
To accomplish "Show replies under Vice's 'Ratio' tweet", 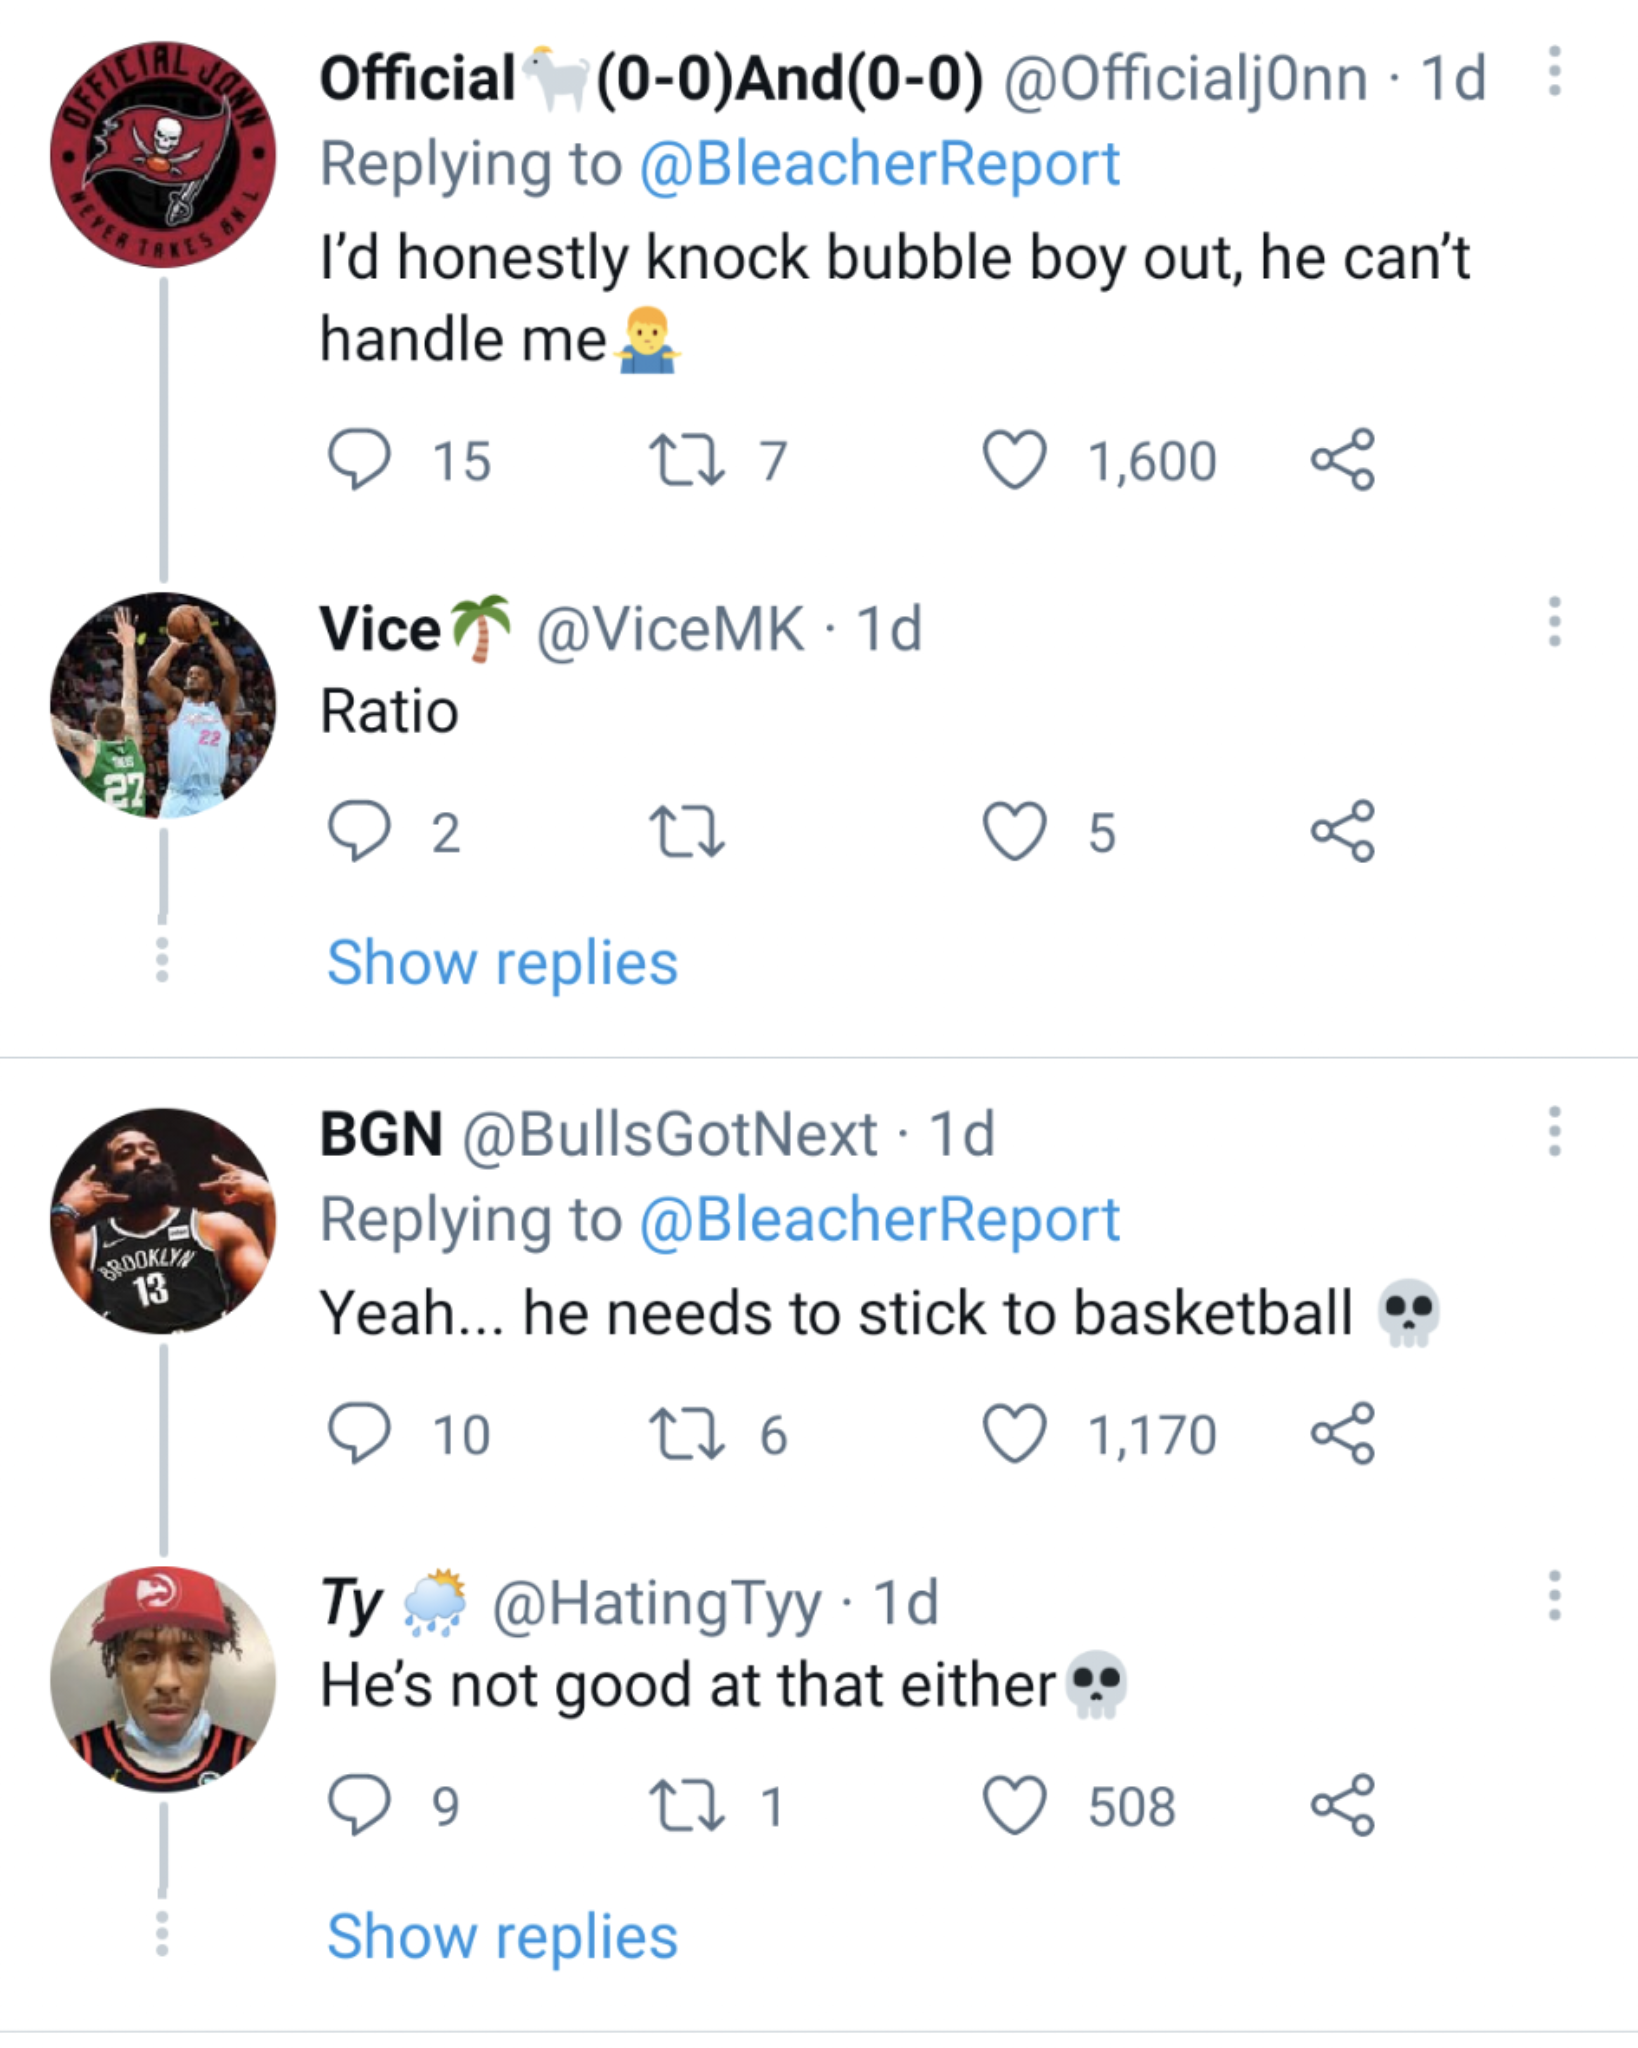I will point(502,963).
